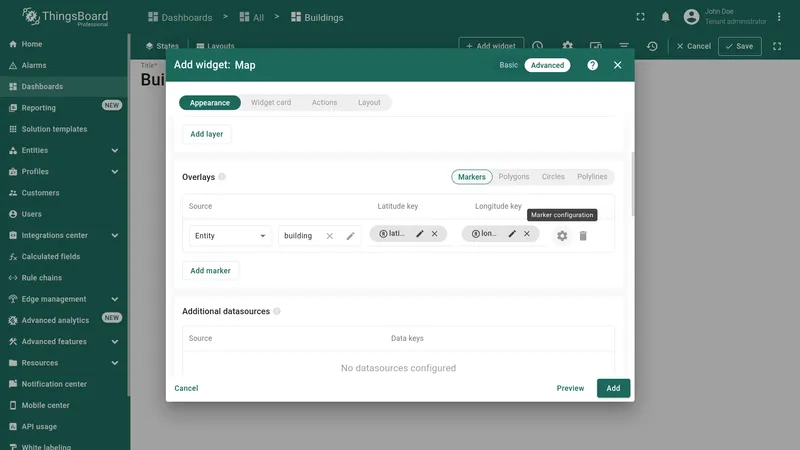Cancel the Add widget dialog
800x450 pixels.
pyautogui.click(x=186, y=388)
